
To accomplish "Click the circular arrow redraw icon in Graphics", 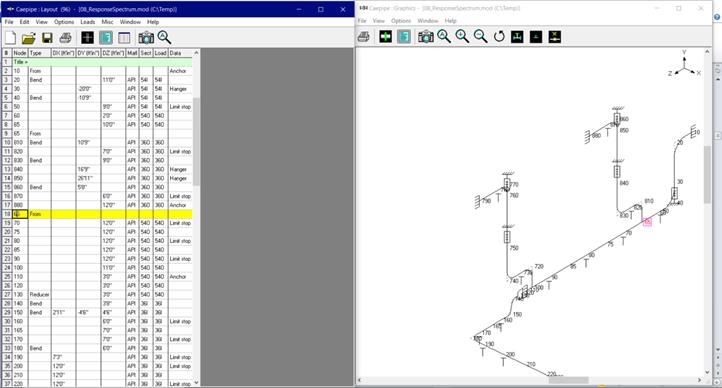I will coord(499,36).
